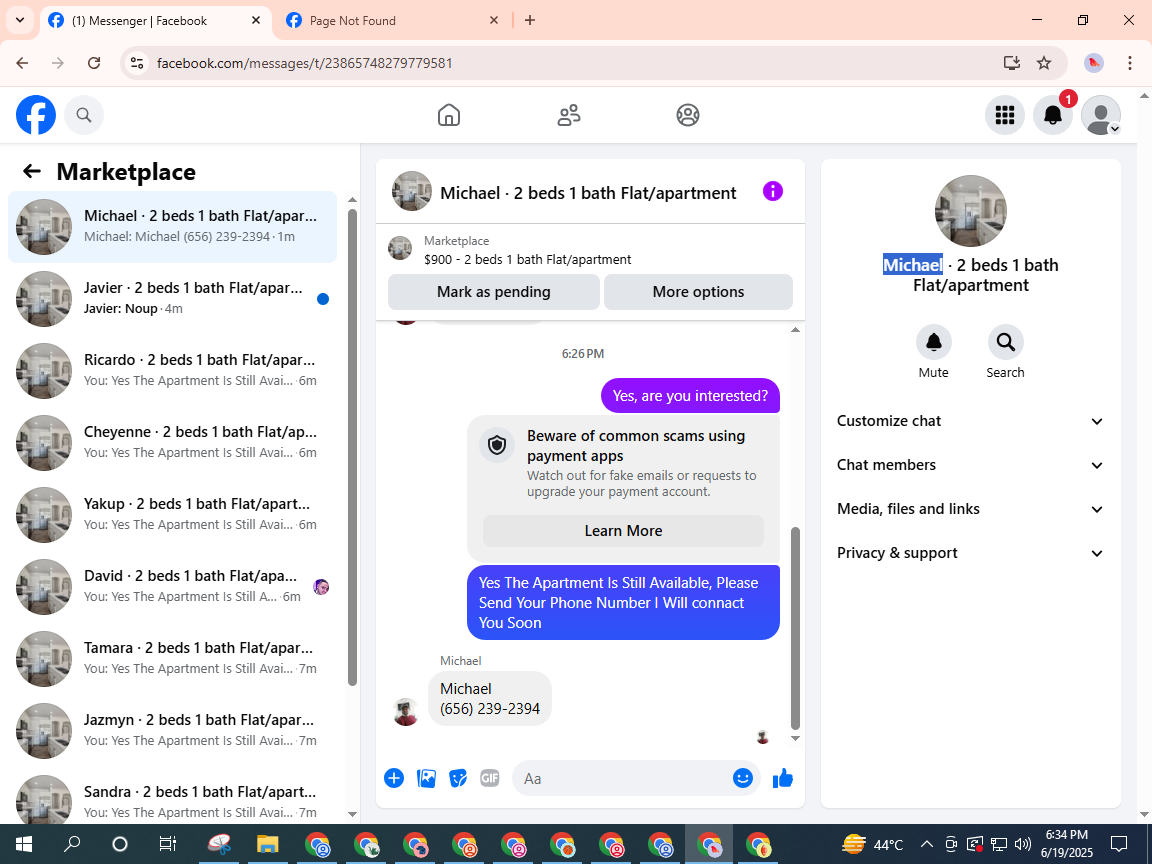Click Michael's avatar beside his message
This screenshot has width=1152, height=864.
coord(406,712)
